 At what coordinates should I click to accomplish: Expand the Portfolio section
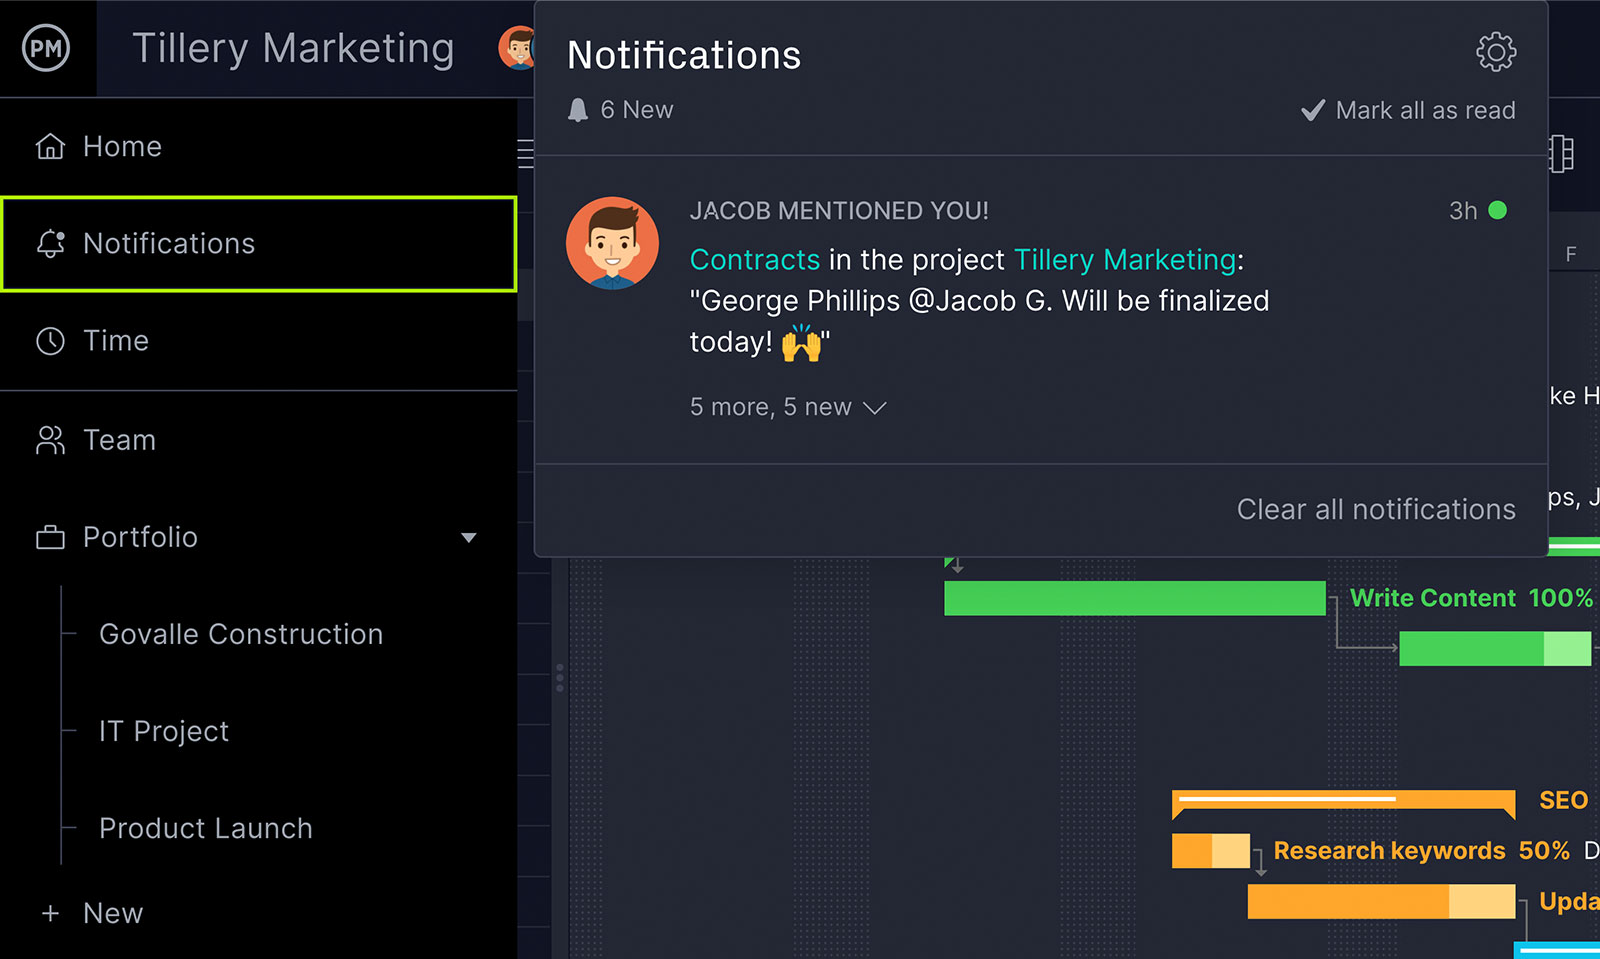click(469, 537)
